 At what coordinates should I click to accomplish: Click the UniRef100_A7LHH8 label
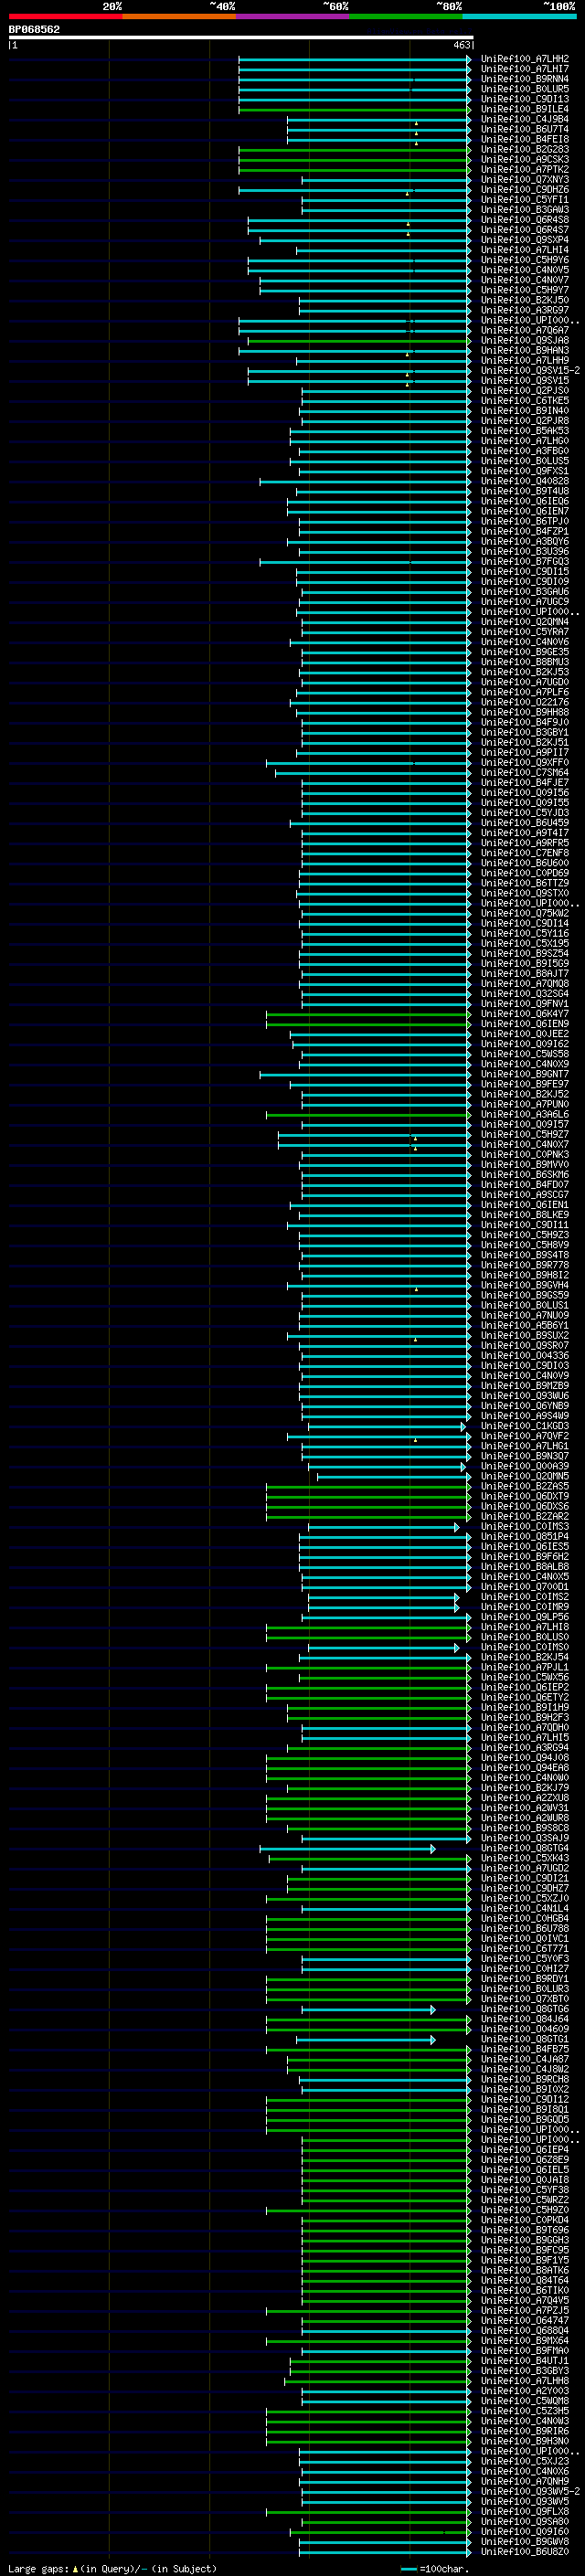525,2380
